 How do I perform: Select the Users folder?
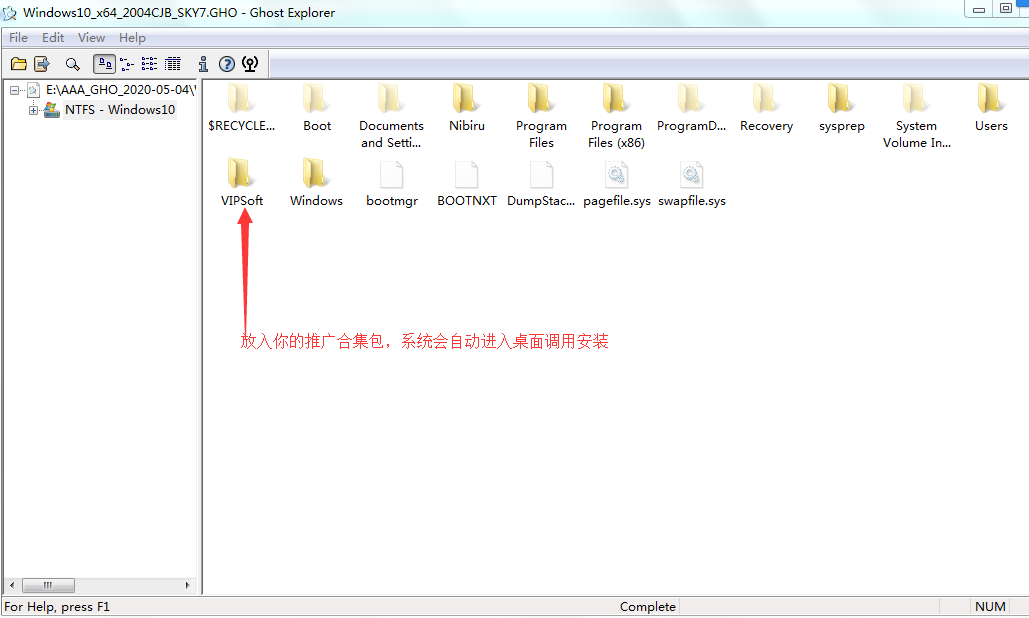coord(991,109)
